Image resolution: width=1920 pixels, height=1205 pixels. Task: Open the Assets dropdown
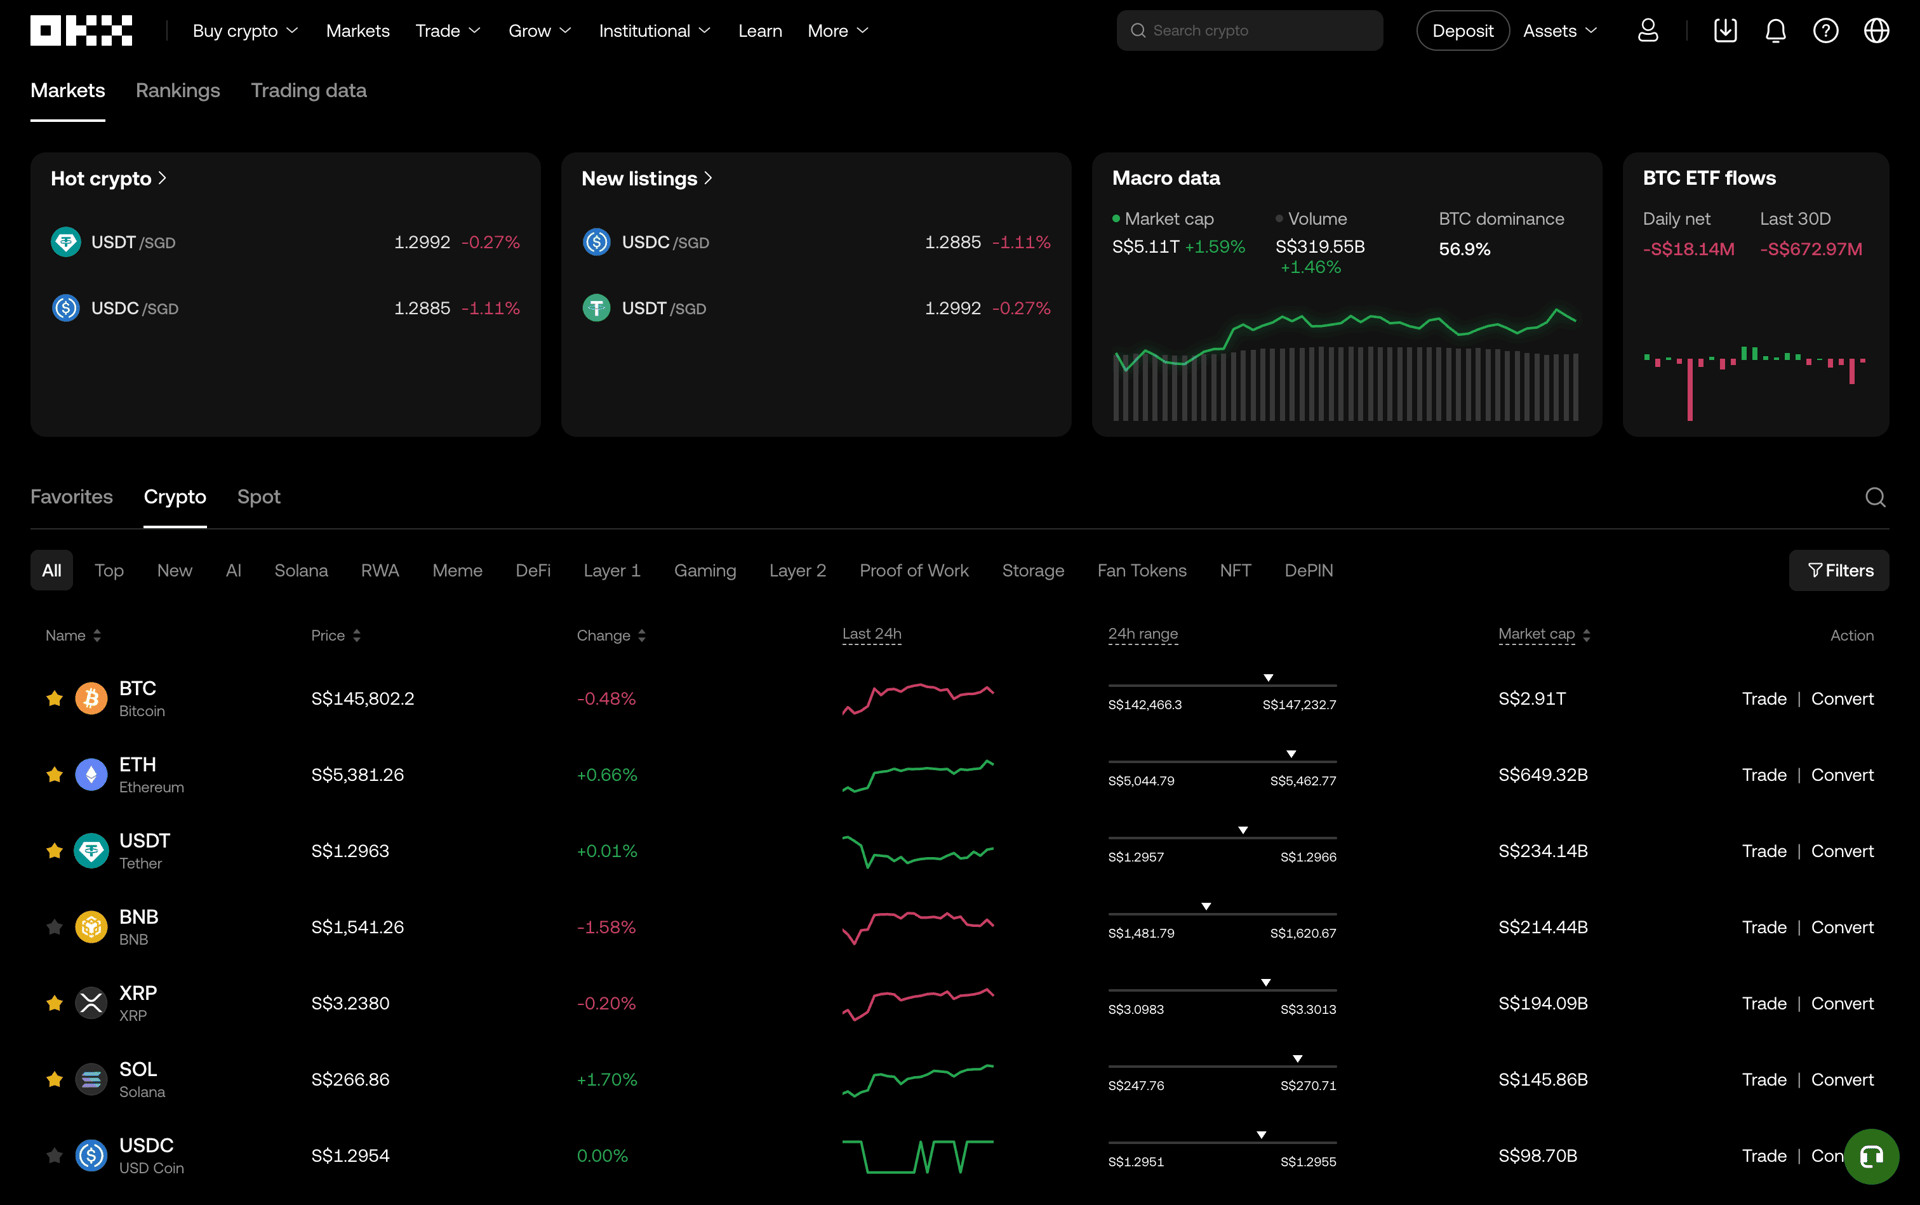pos(1560,31)
